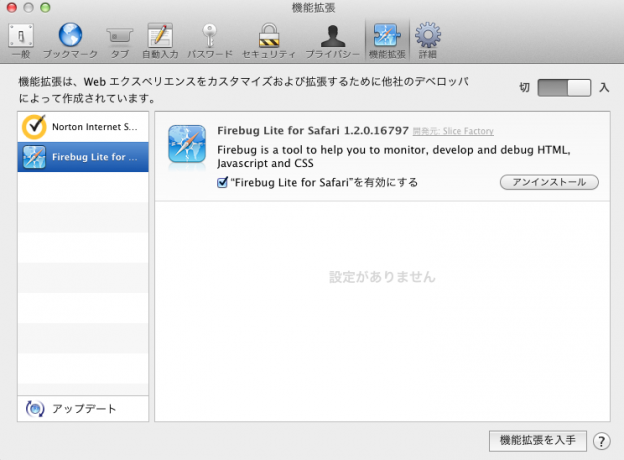This screenshot has height=460, width=624.
Task: Click the Firebug description text about HTML debugging
Action: tap(394, 156)
